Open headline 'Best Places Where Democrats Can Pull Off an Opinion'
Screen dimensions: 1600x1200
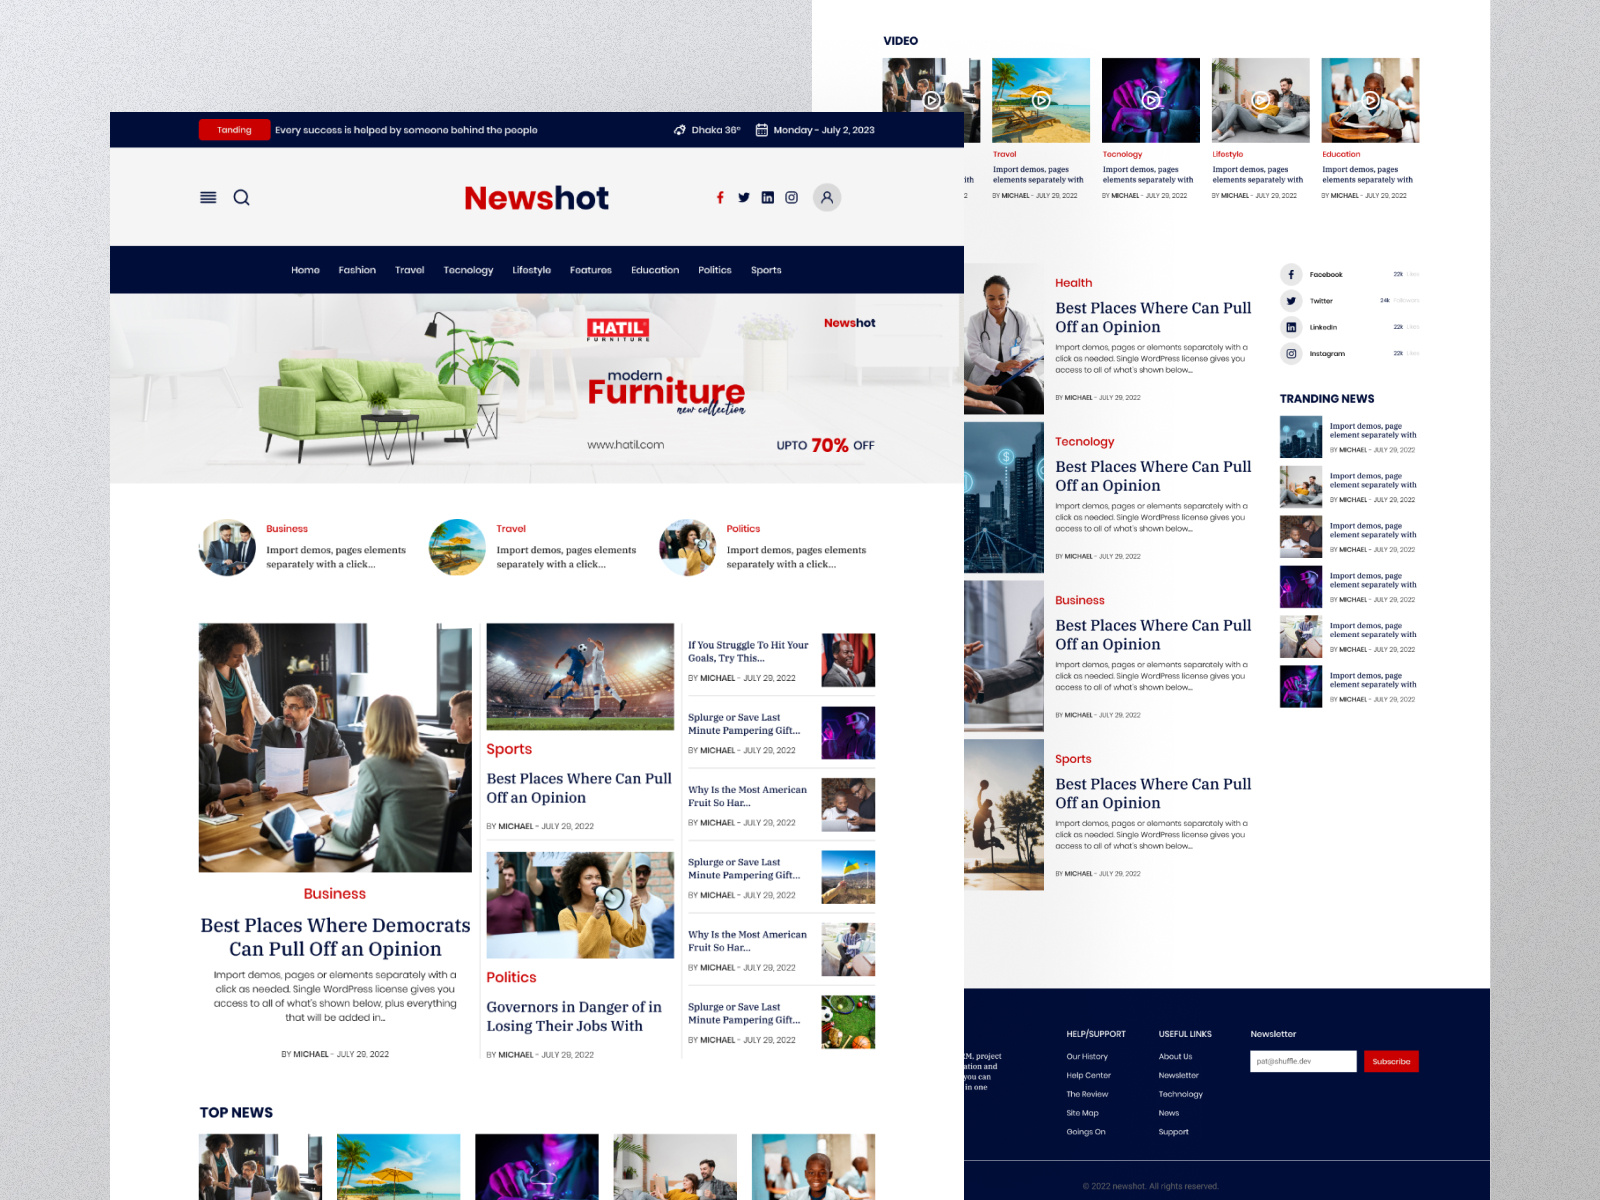[335, 937]
